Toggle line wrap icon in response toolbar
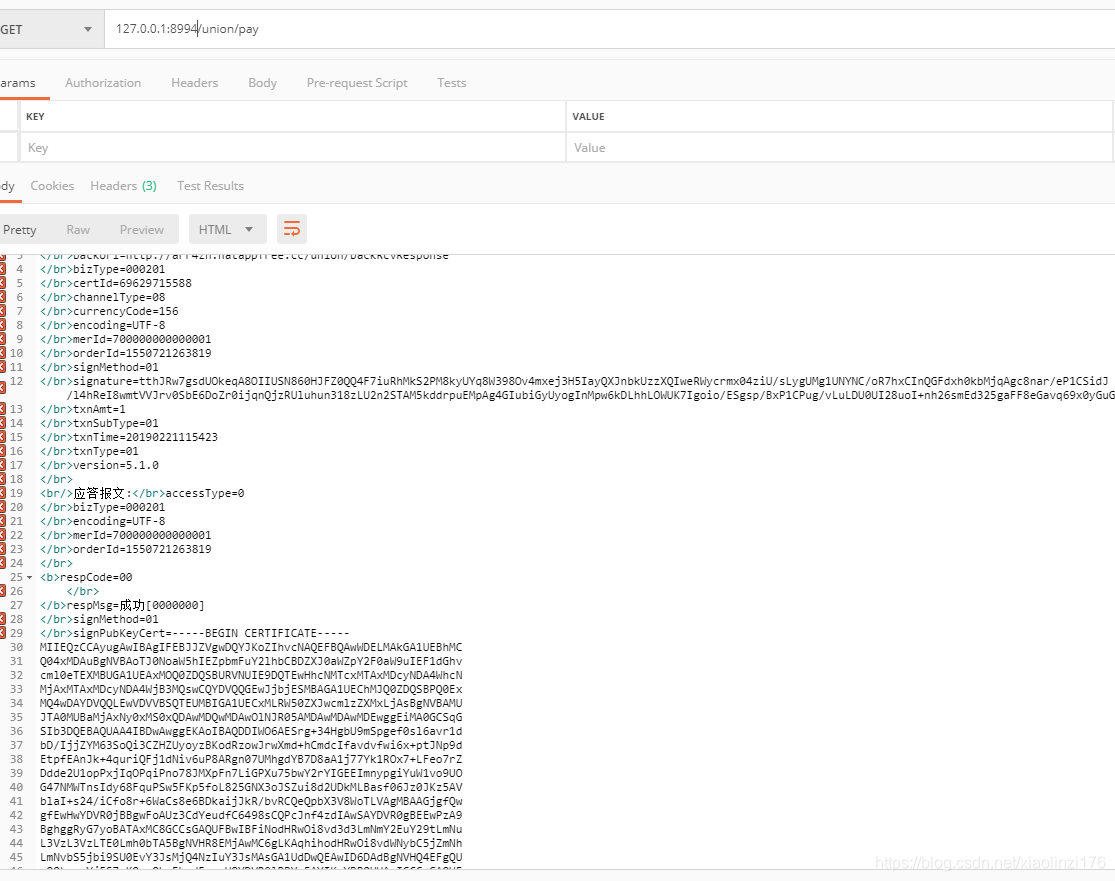The width and height of the screenshot is (1115, 881). click(x=292, y=229)
